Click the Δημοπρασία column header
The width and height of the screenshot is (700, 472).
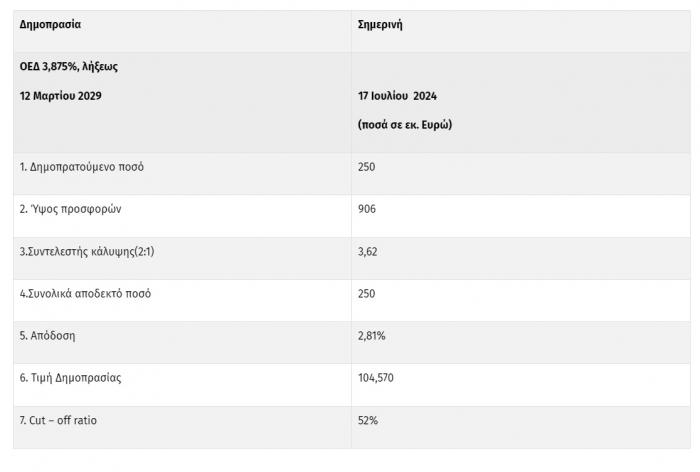(x=50, y=25)
